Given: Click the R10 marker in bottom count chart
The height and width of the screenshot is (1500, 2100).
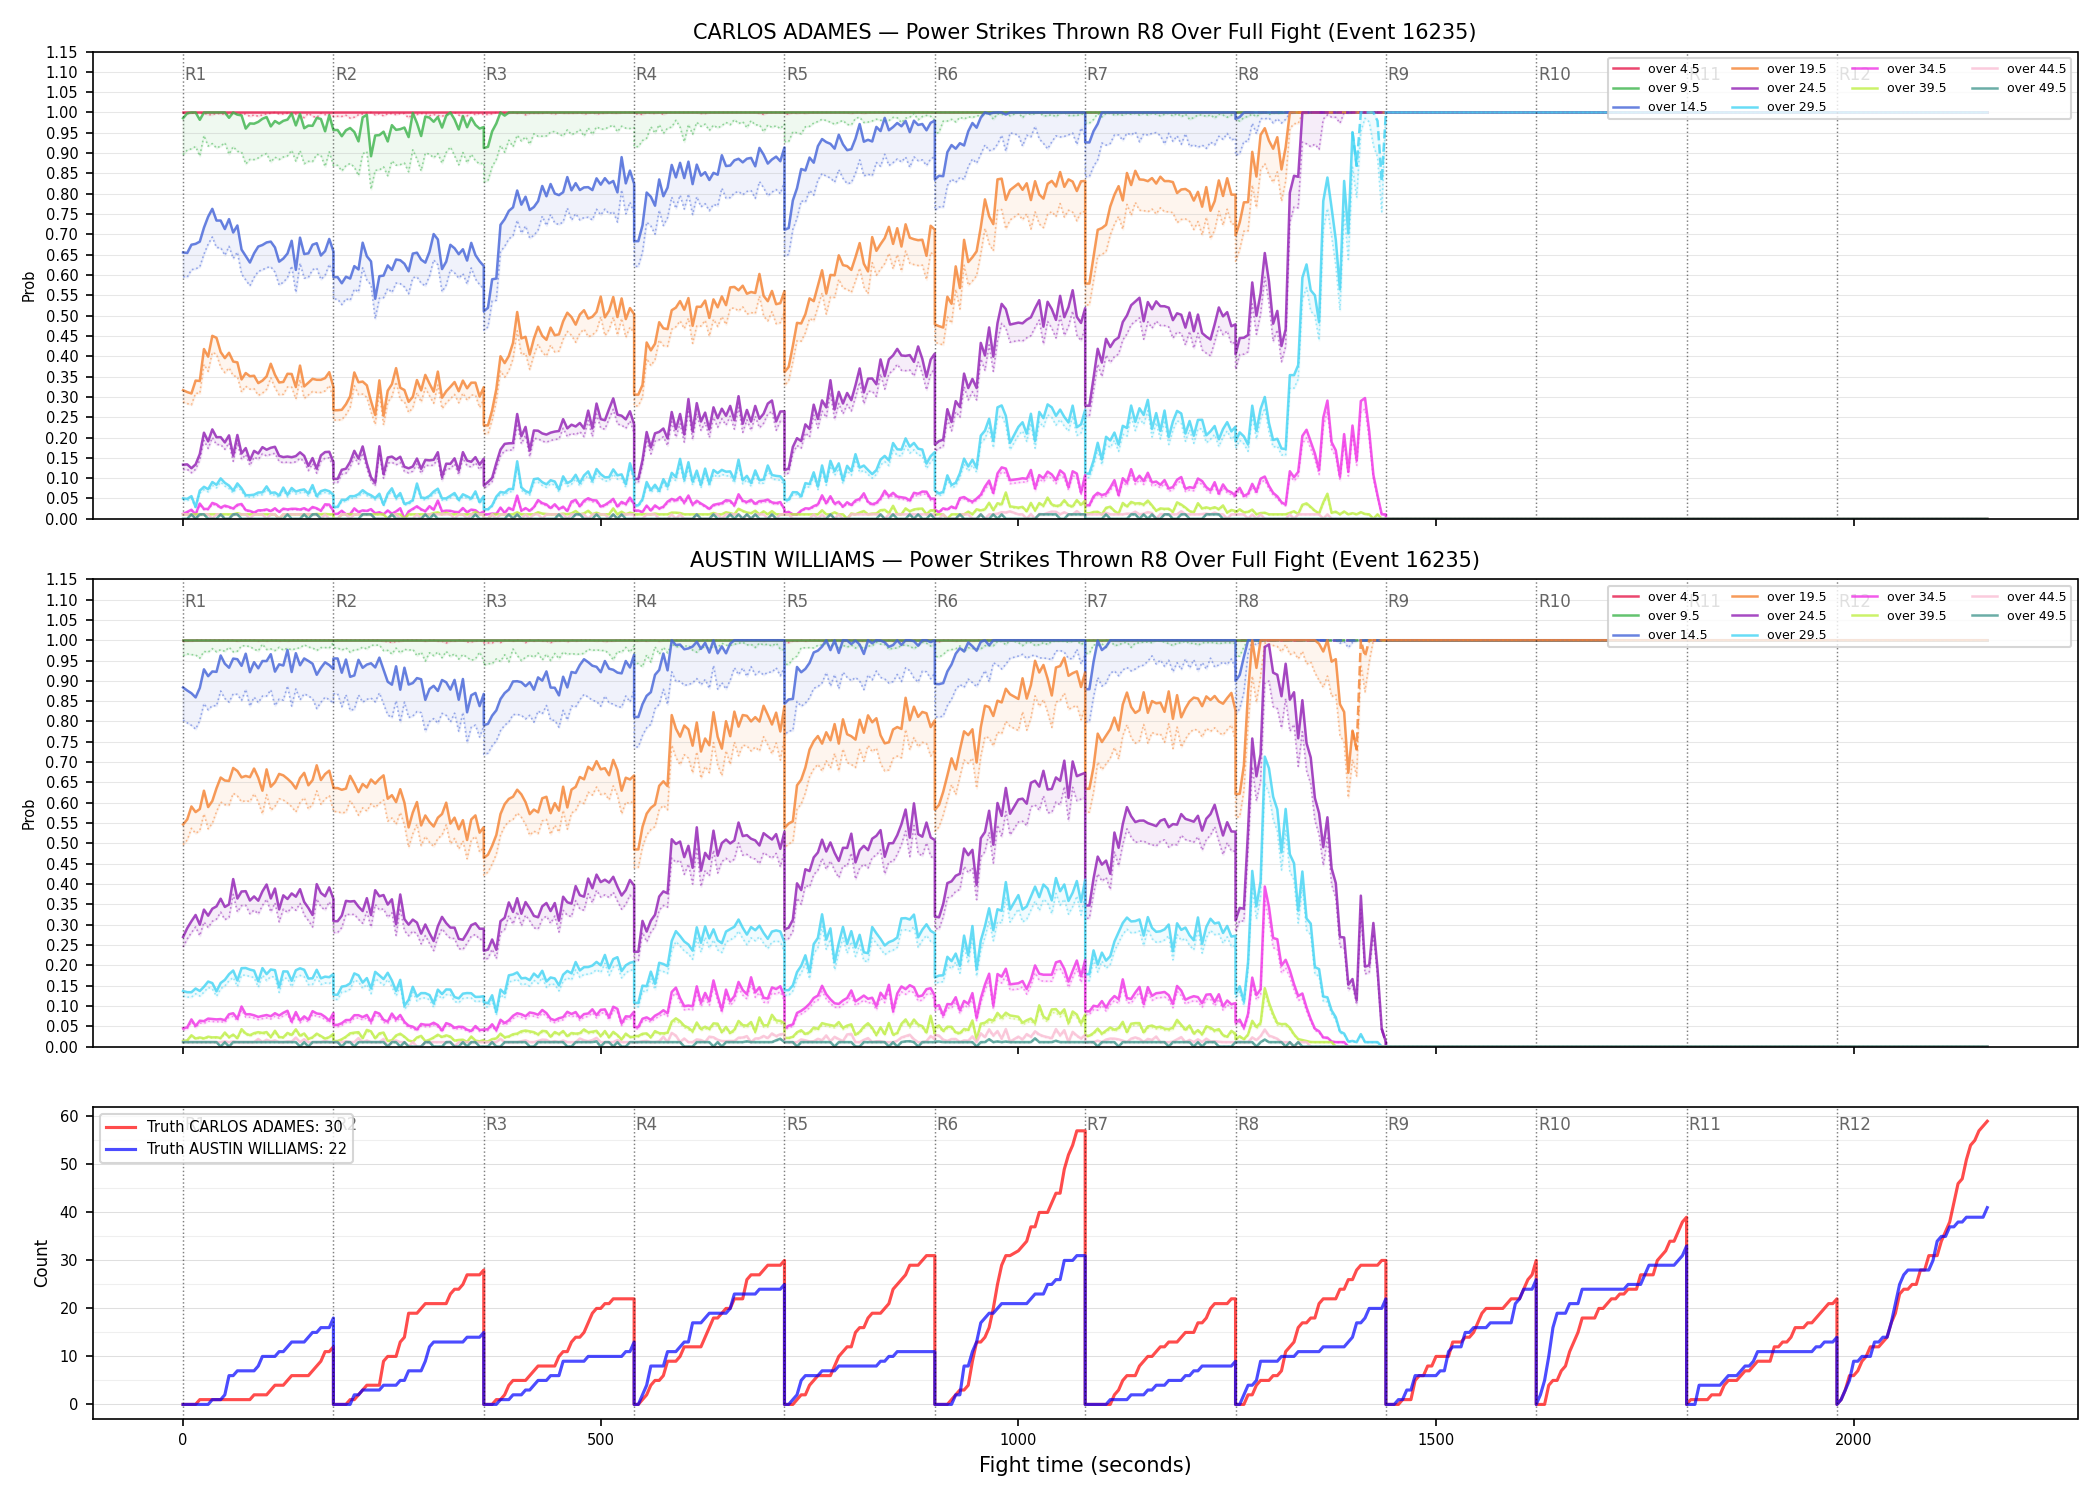Looking at the screenshot, I should (x=1554, y=1124).
